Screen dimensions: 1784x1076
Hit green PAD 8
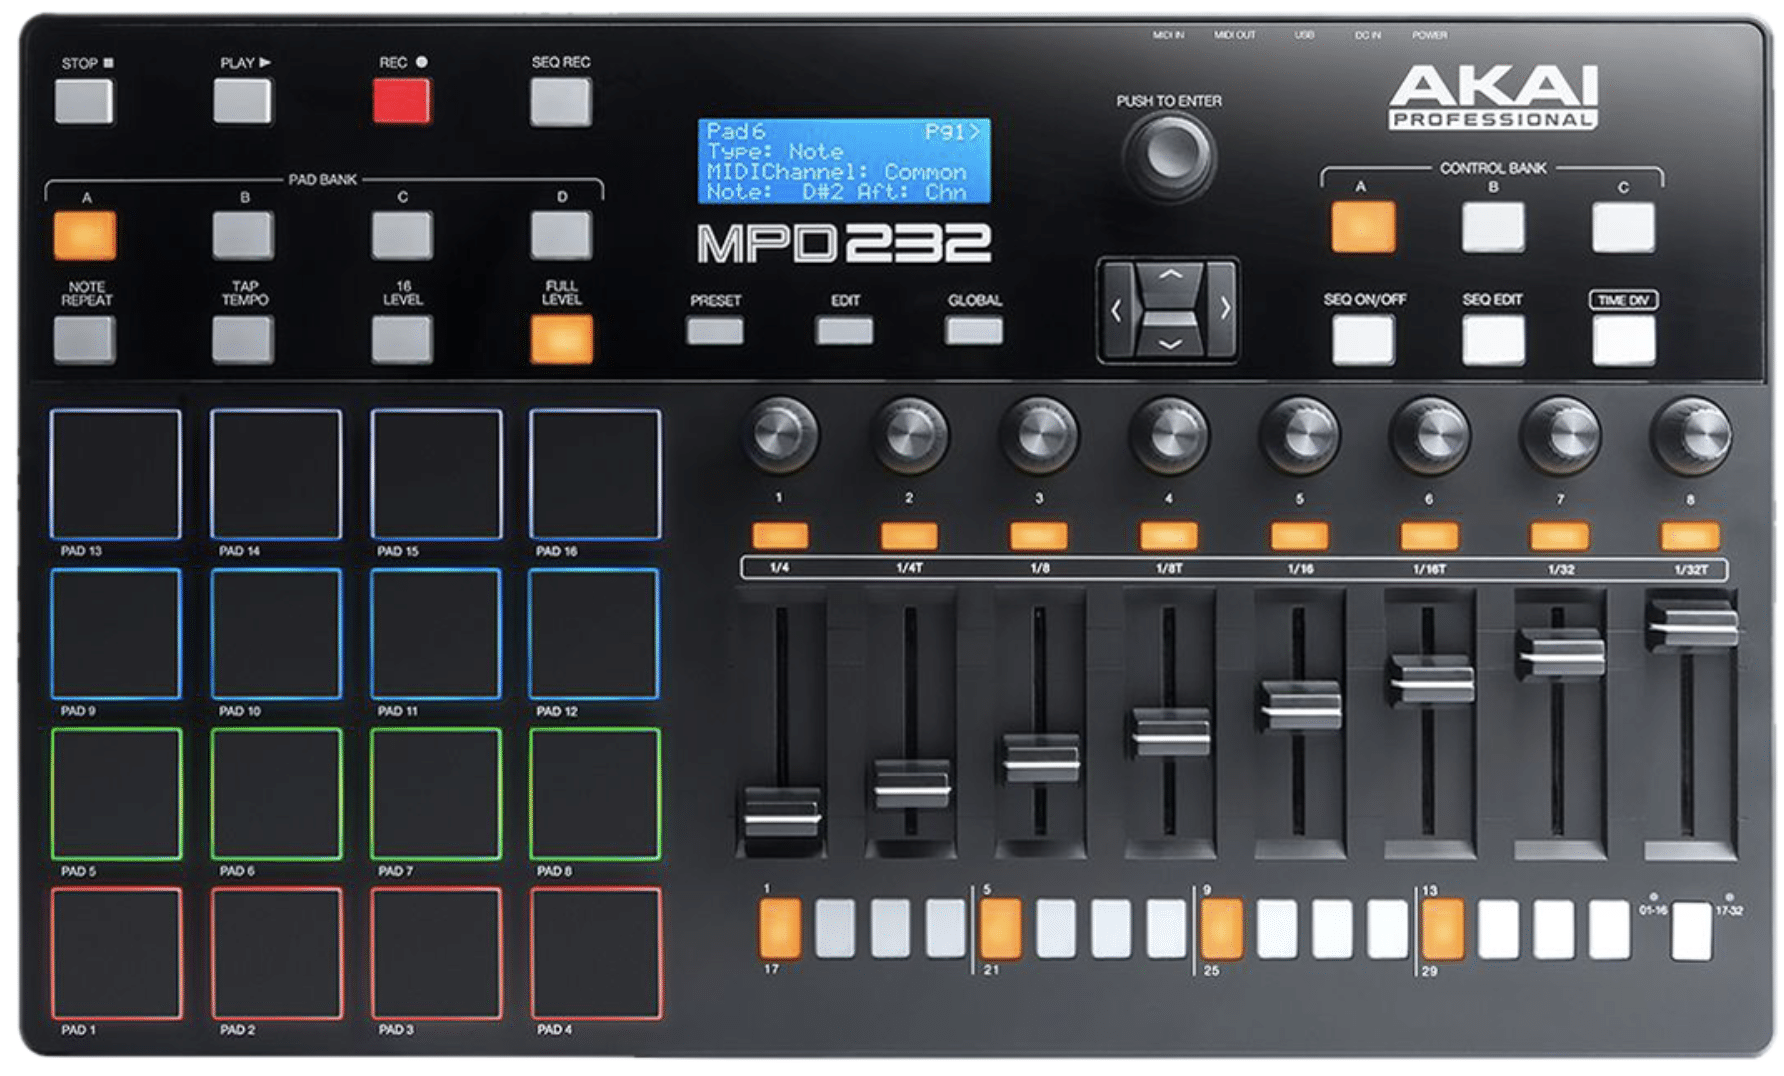595,794
